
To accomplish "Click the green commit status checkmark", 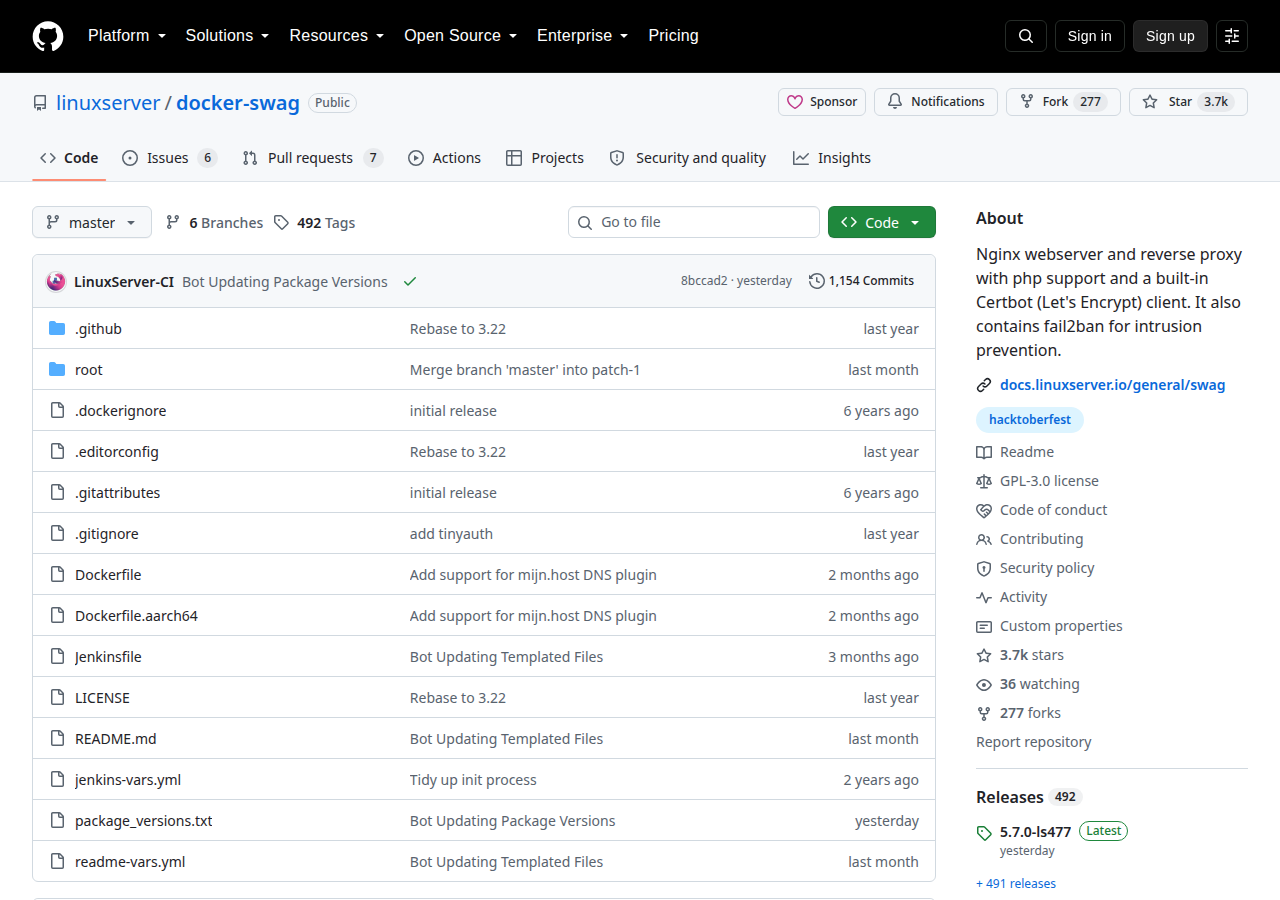I will [409, 282].
